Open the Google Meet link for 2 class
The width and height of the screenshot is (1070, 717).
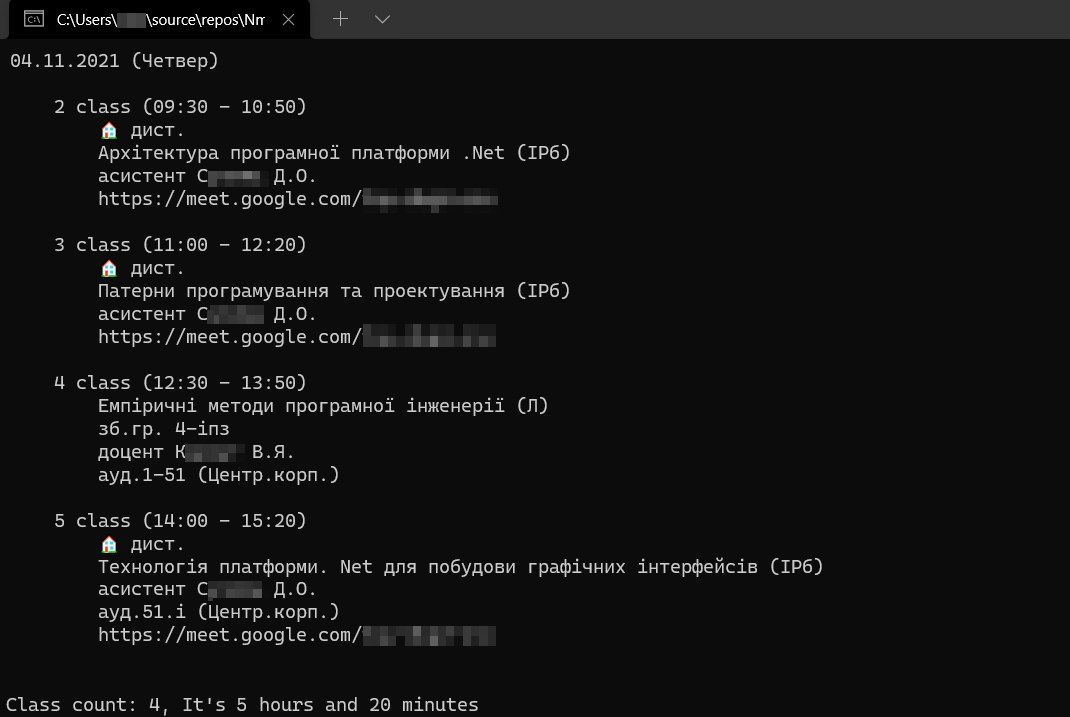(x=298, y=199)
